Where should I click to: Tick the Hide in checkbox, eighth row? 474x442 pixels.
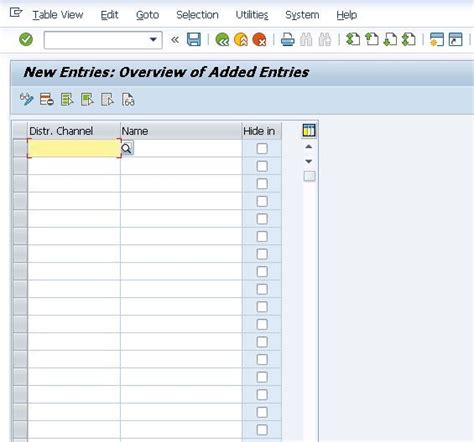(262, 272)
